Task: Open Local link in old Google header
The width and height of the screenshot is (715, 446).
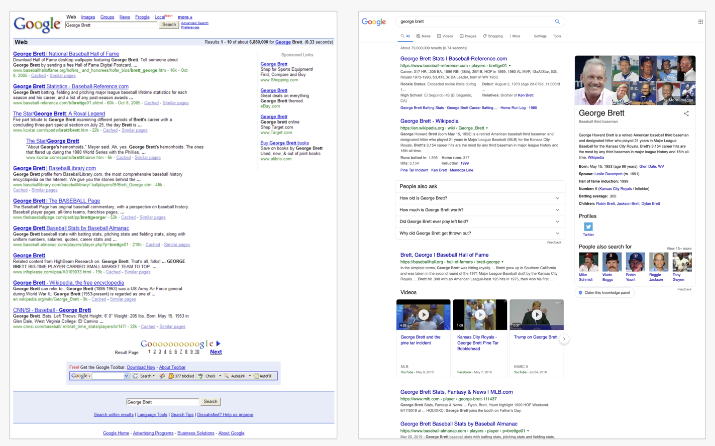Action: point(159,17)
